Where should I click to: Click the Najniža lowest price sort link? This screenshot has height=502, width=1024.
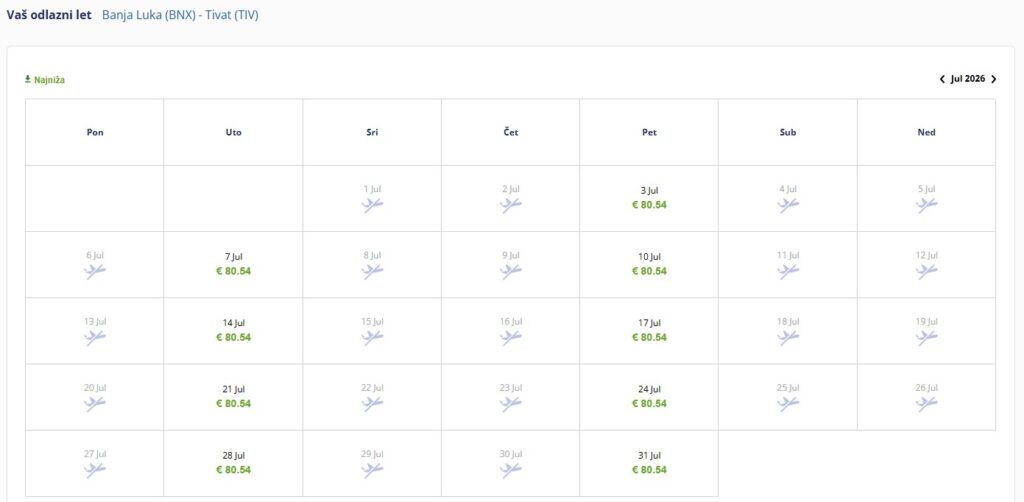[45, 79]
